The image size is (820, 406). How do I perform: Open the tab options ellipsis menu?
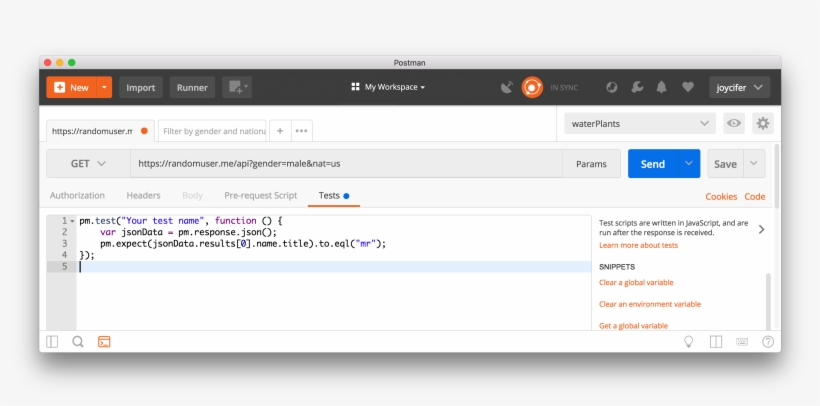click(x=301, y=131)
